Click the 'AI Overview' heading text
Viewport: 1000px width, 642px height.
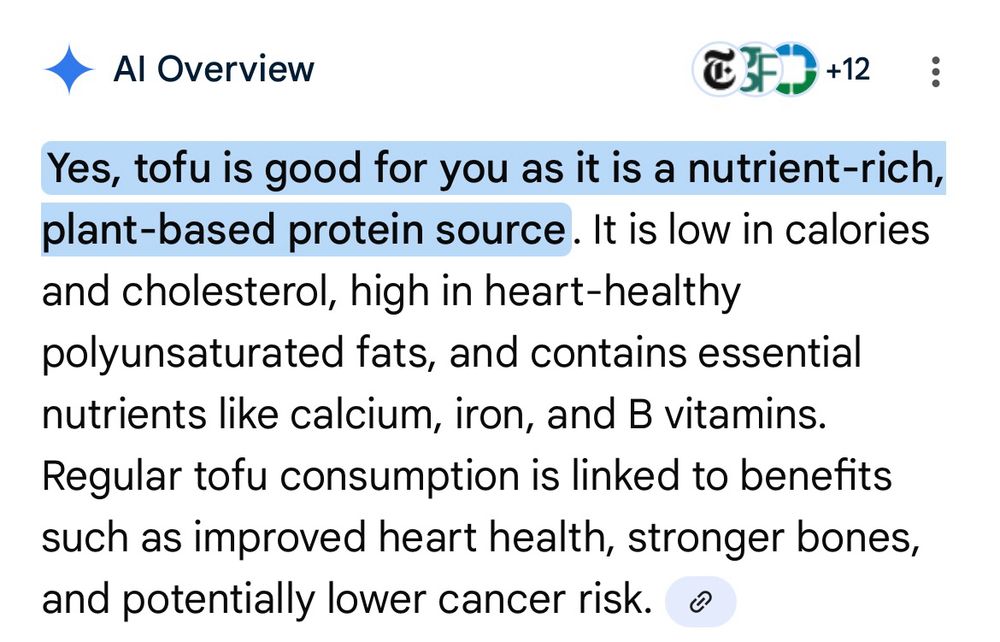[x=213, y=69]
